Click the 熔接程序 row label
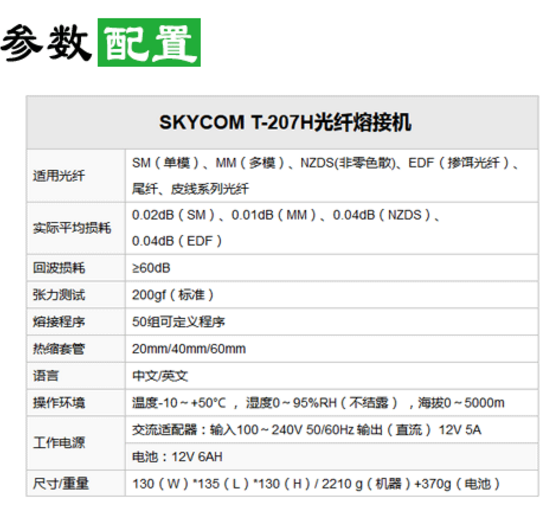 59,322
